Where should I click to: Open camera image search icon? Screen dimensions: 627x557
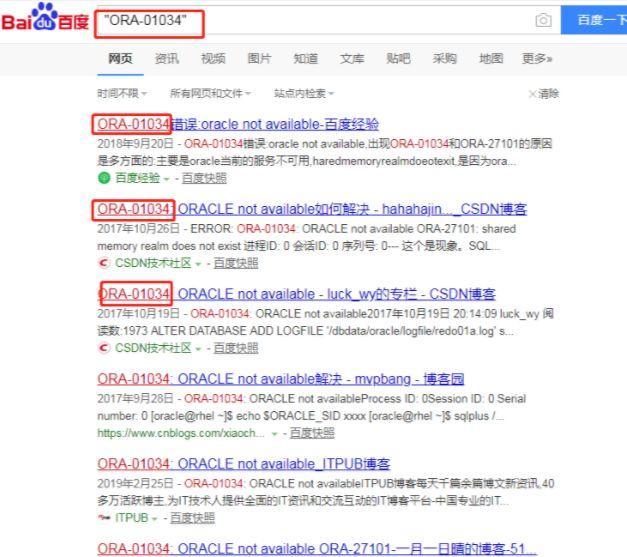pyautogui.click(x=543, y=20)
